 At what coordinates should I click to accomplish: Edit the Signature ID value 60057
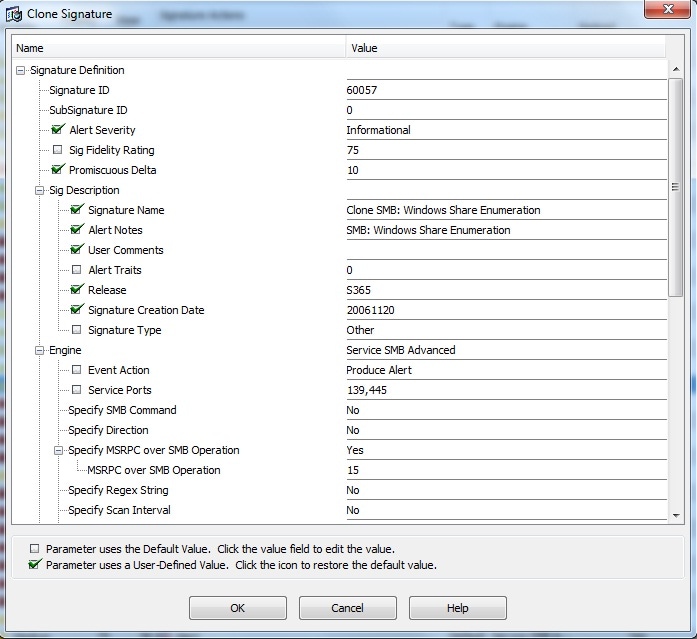point(506,90)
